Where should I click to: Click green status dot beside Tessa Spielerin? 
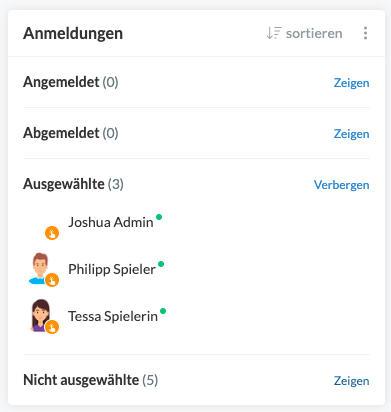(x=163, y=311)
